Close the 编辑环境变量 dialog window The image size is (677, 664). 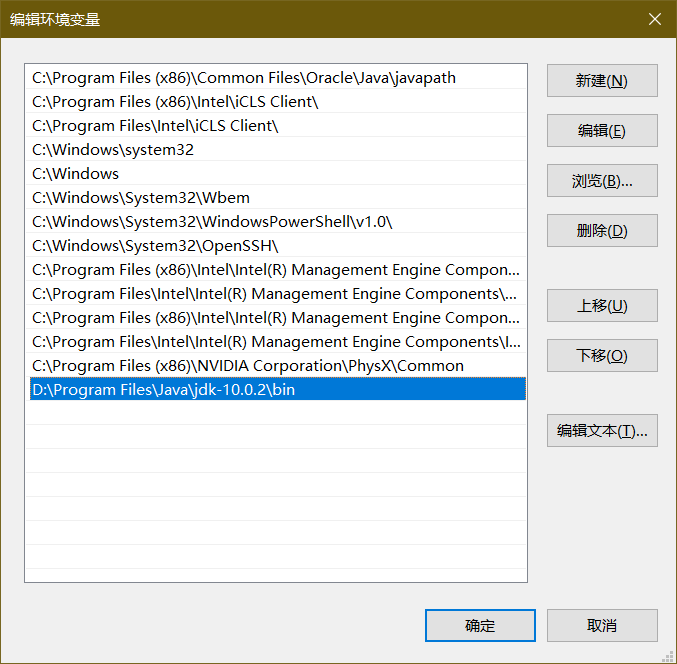click(x=654, y=19)
